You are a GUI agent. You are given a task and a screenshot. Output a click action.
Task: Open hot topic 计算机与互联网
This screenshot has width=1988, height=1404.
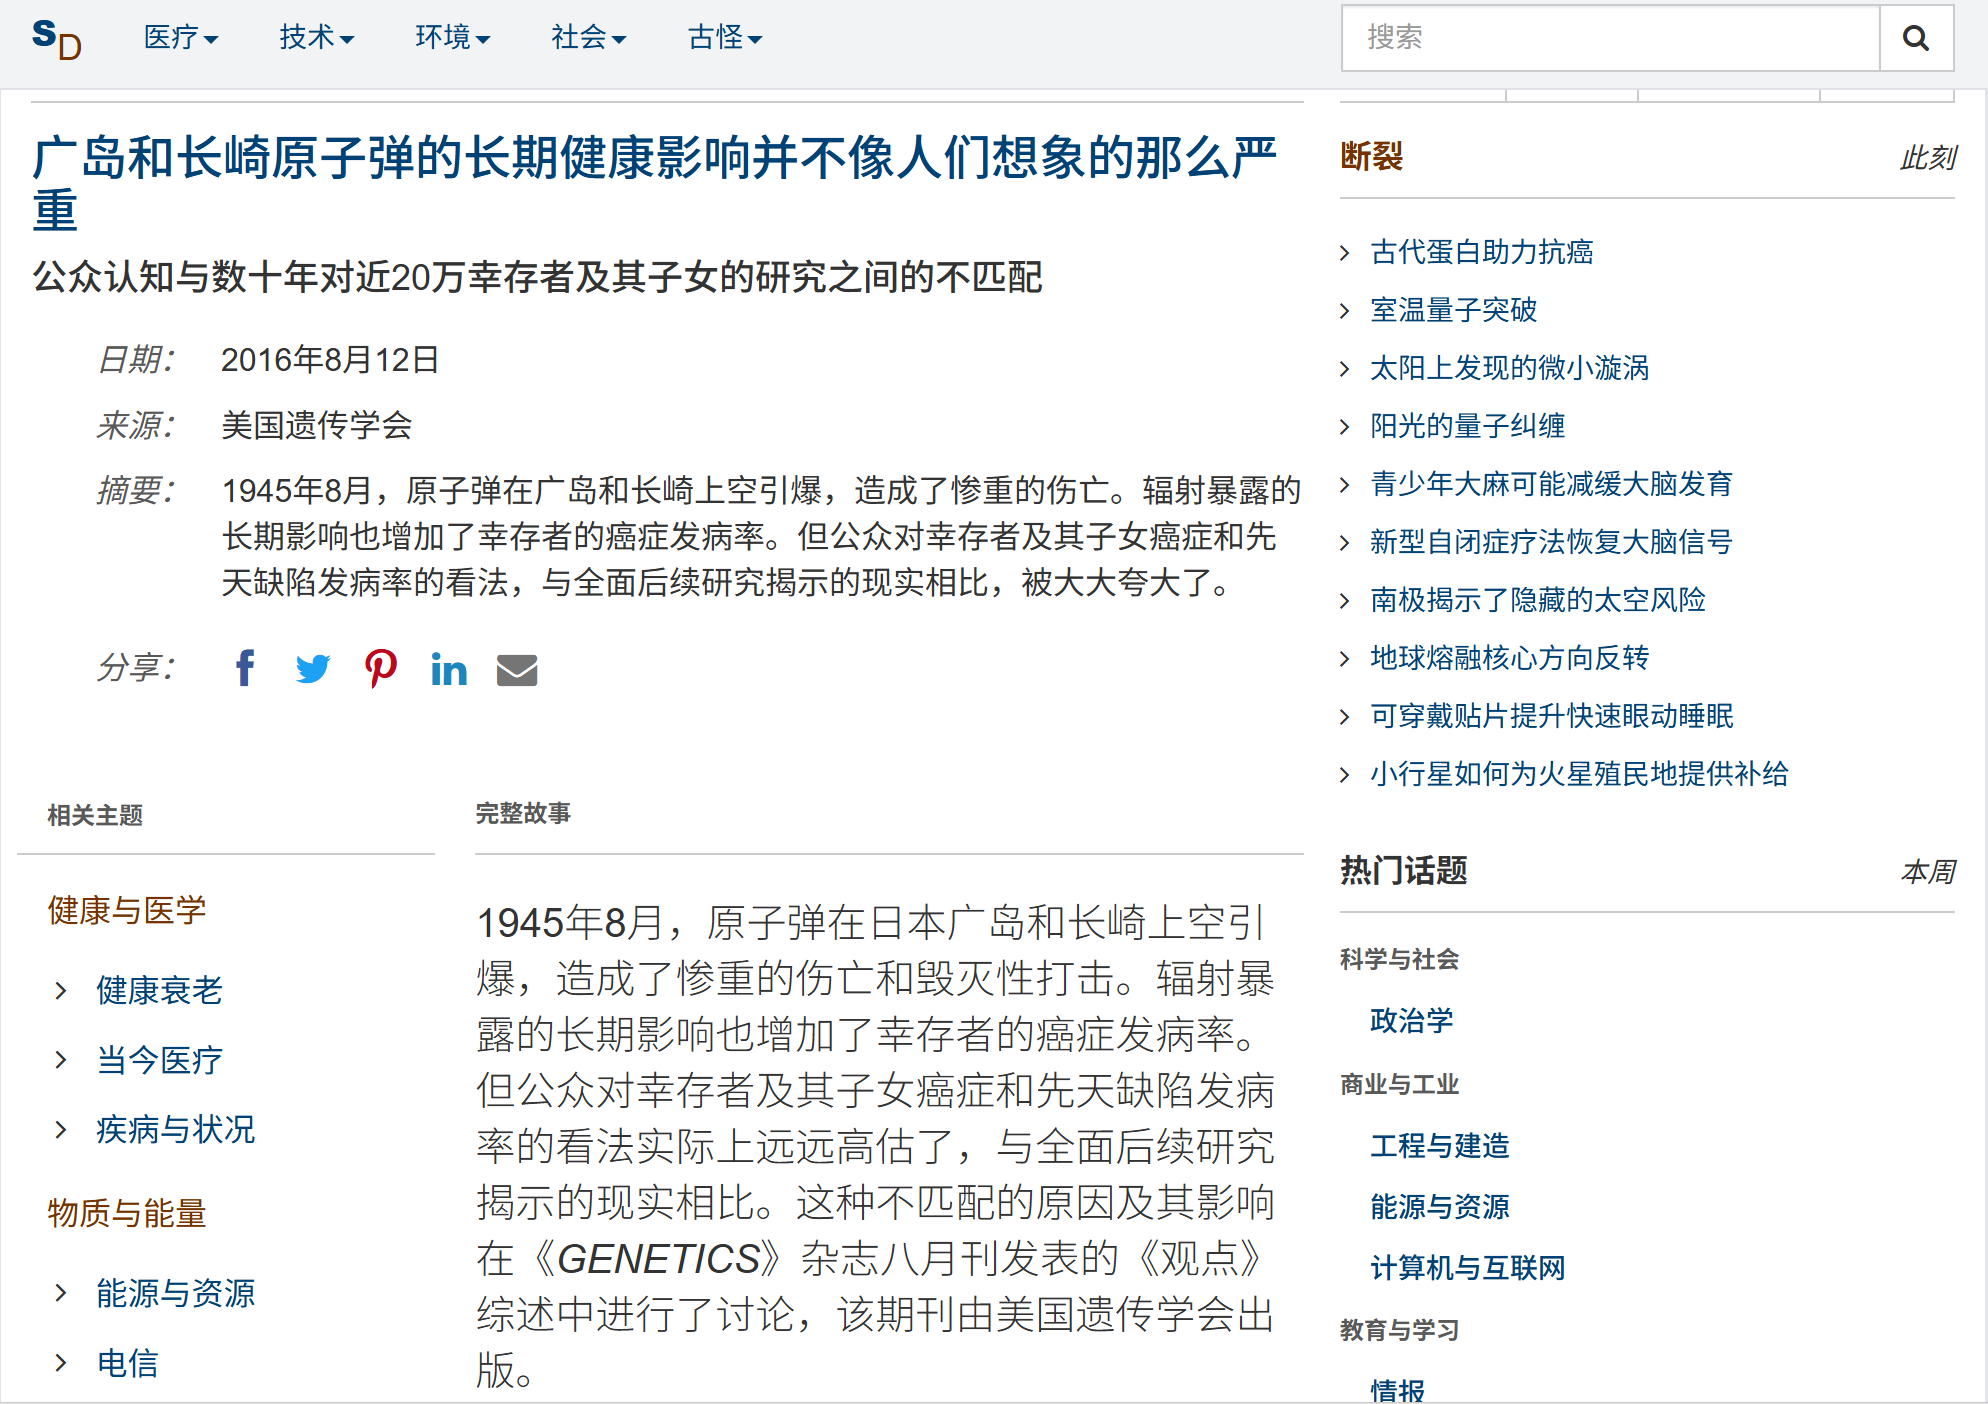click(1467, 1268)
